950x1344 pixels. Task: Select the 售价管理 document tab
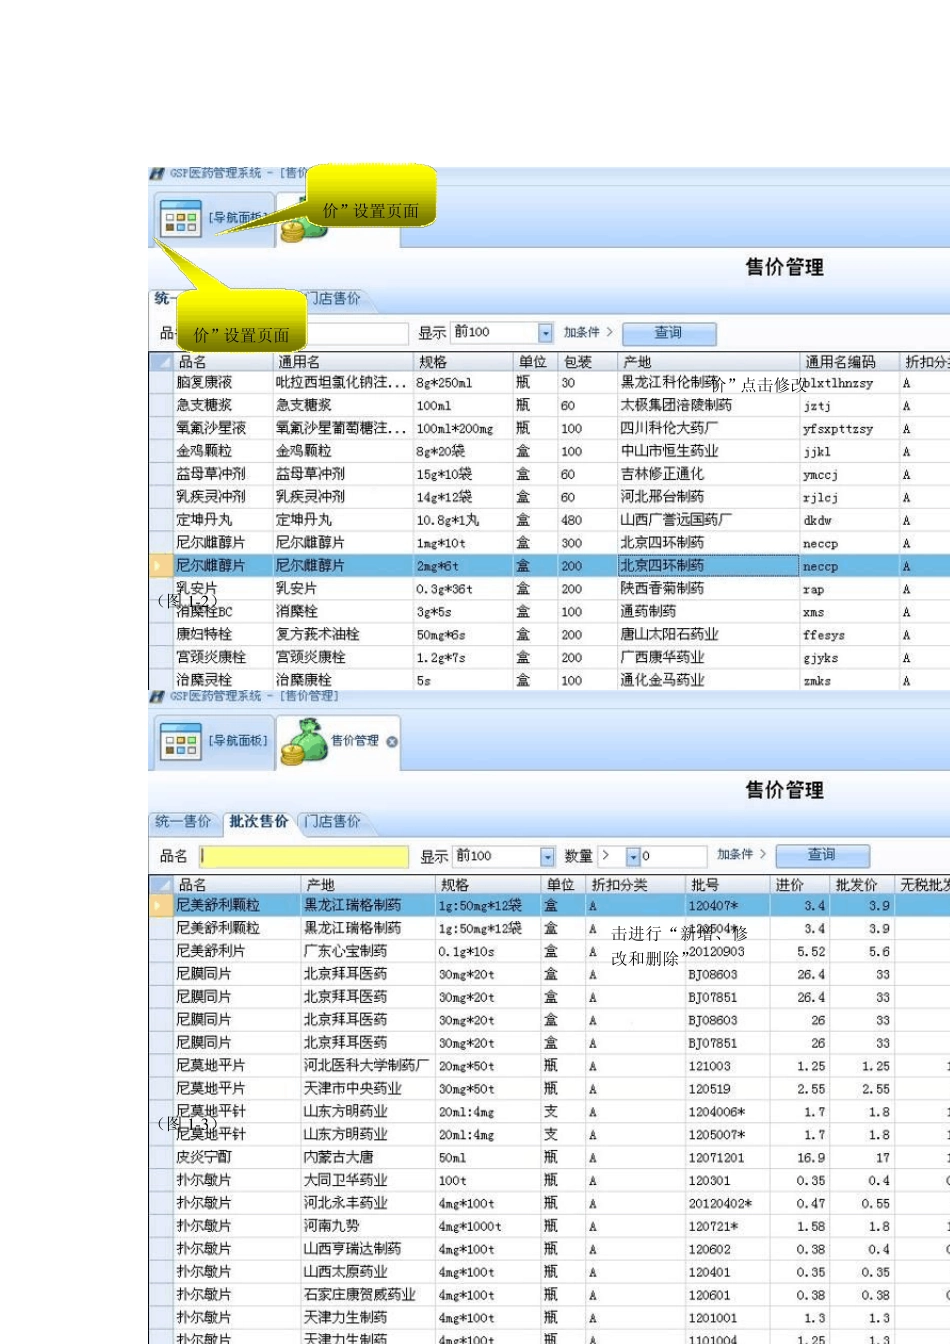(x=339, y=742)
